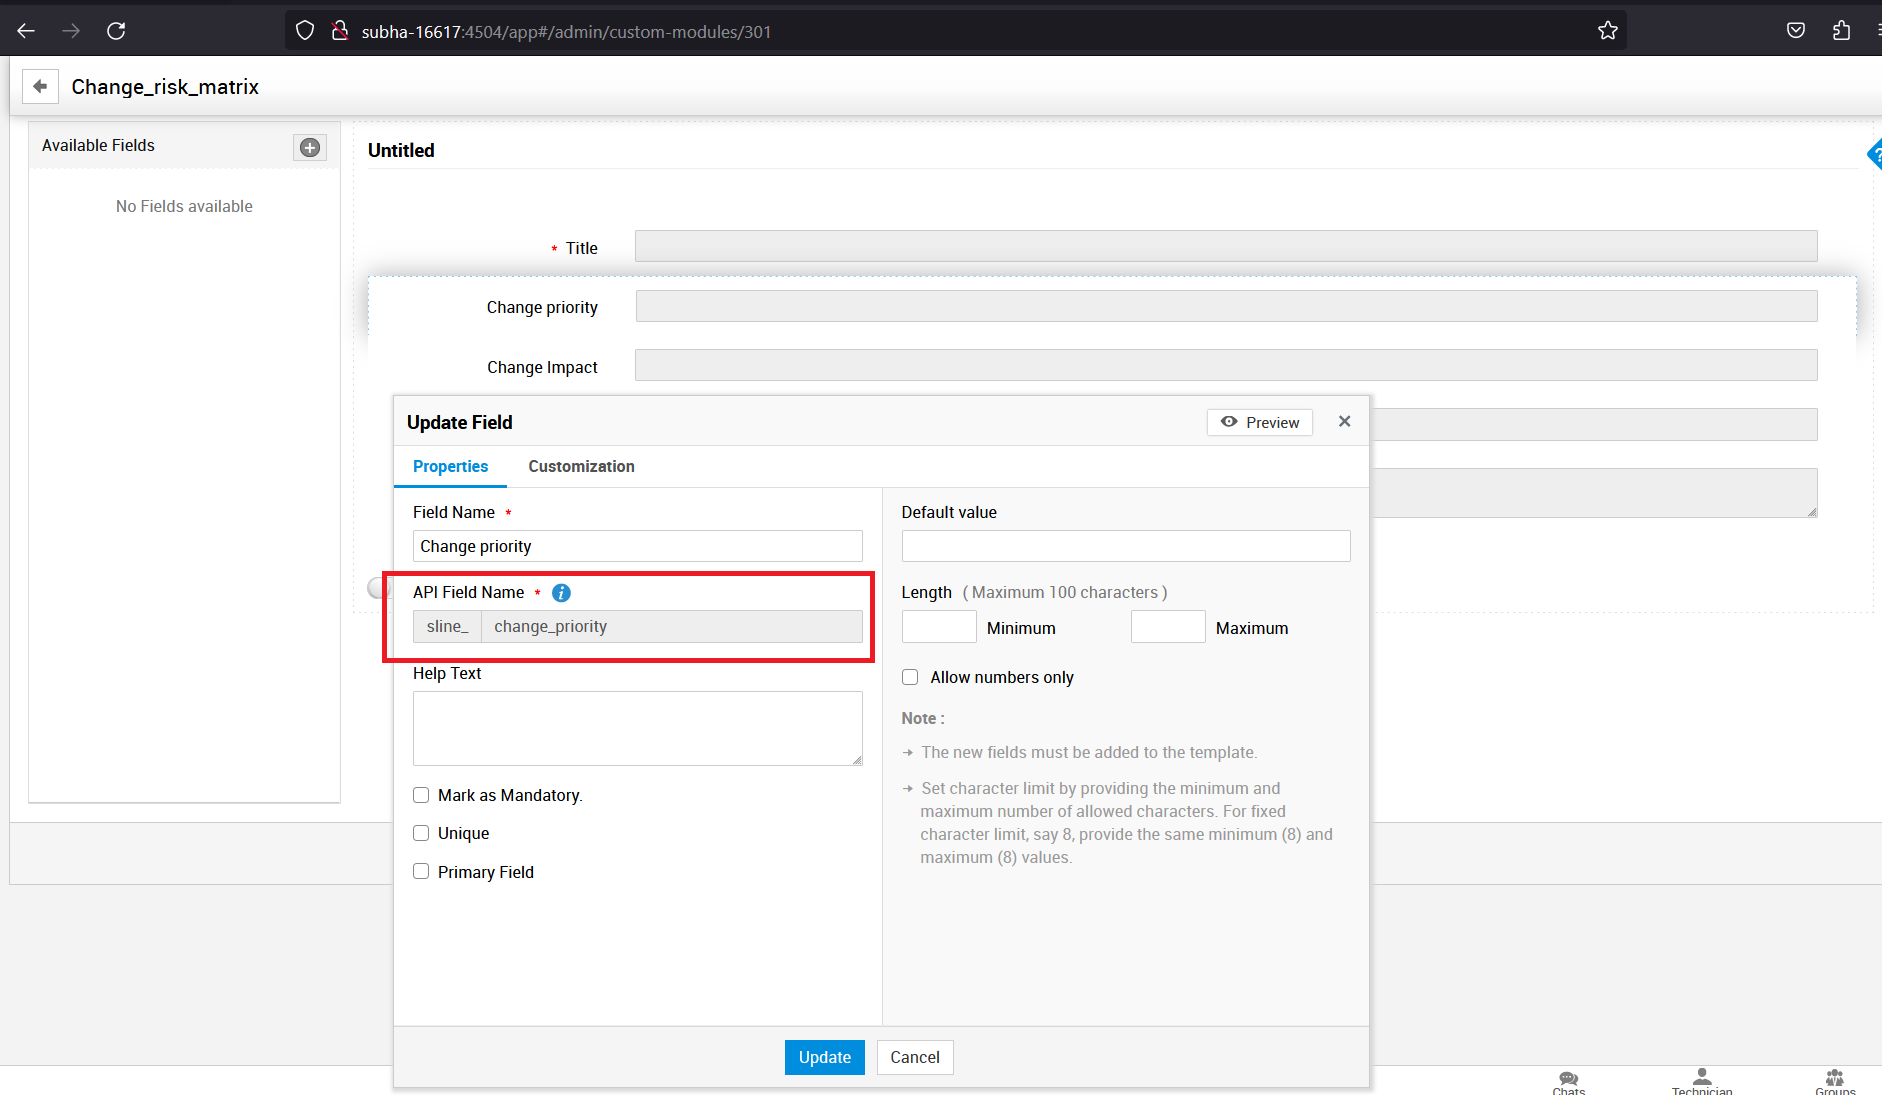Image resolution: width=1882 pixels, height=1095 pixels.
Task: Click the API Field Name info icon
Action: (x=561, y=593)
